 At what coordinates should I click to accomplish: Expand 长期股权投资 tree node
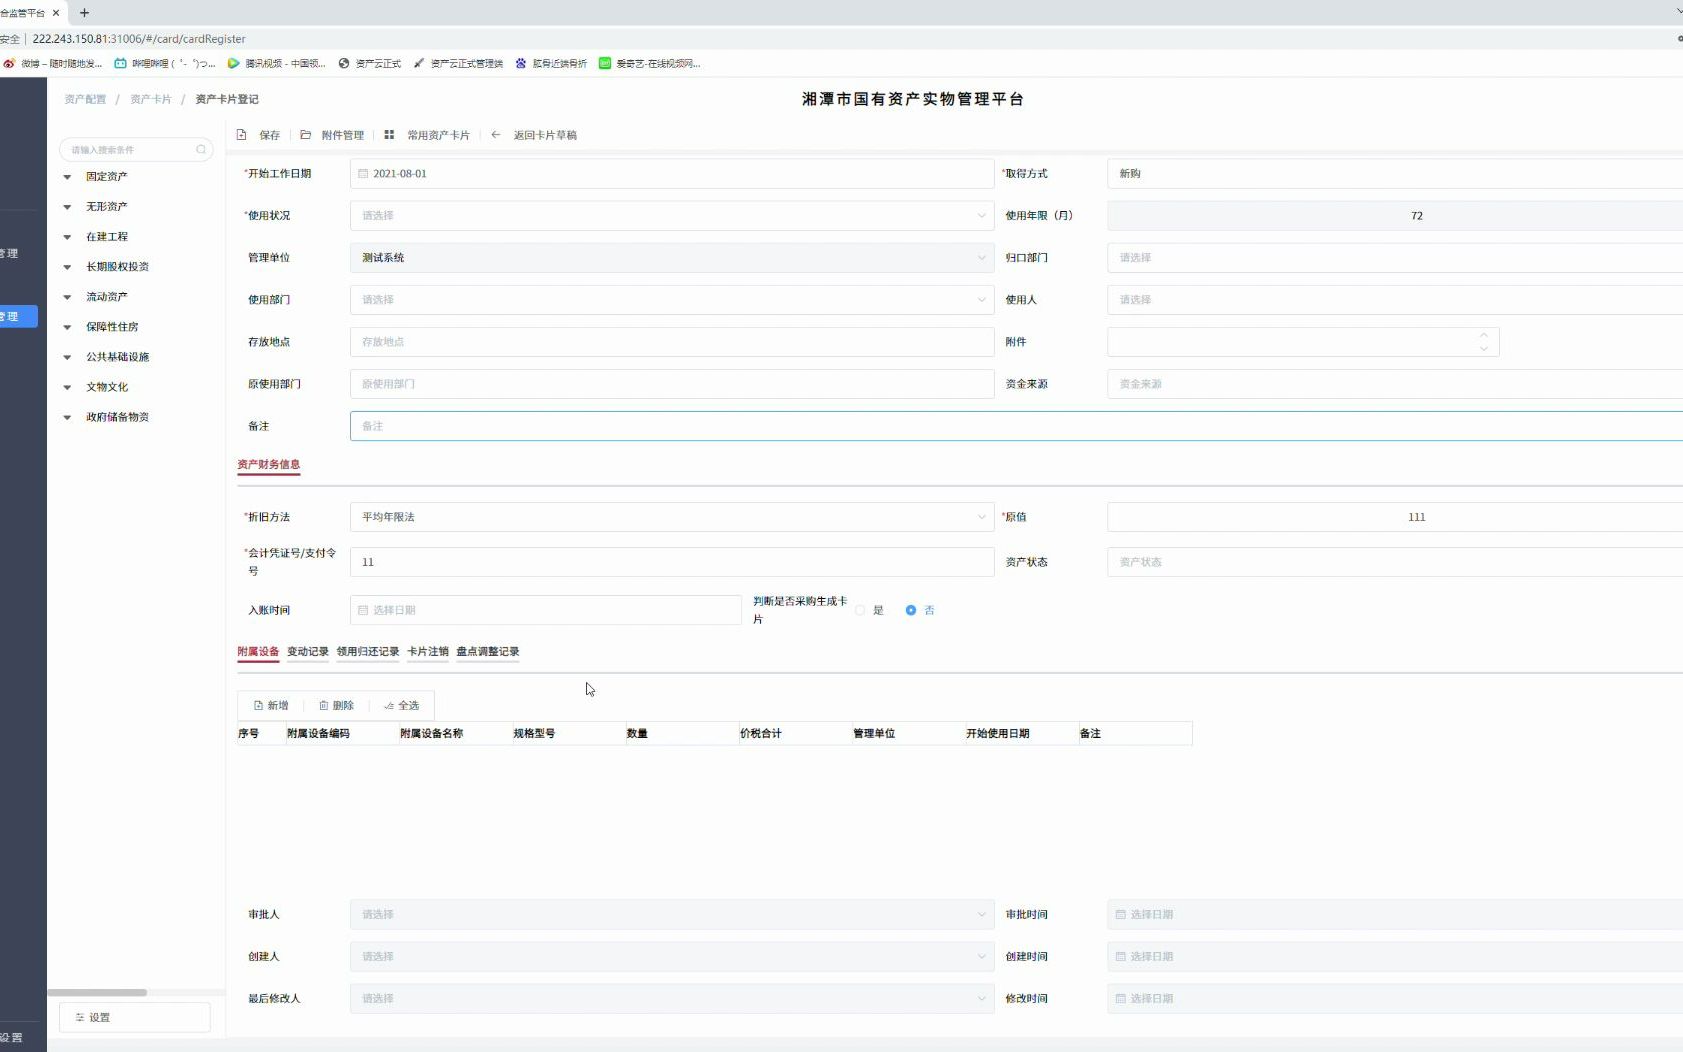[67, 267]
